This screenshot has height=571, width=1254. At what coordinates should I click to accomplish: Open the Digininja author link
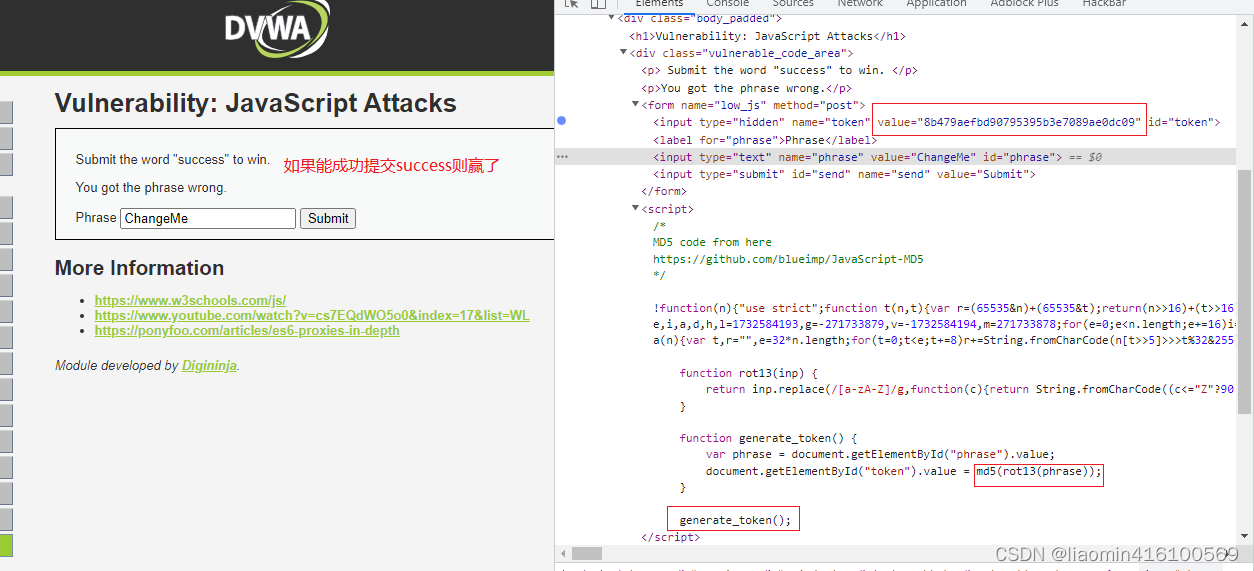coord(209,366)
